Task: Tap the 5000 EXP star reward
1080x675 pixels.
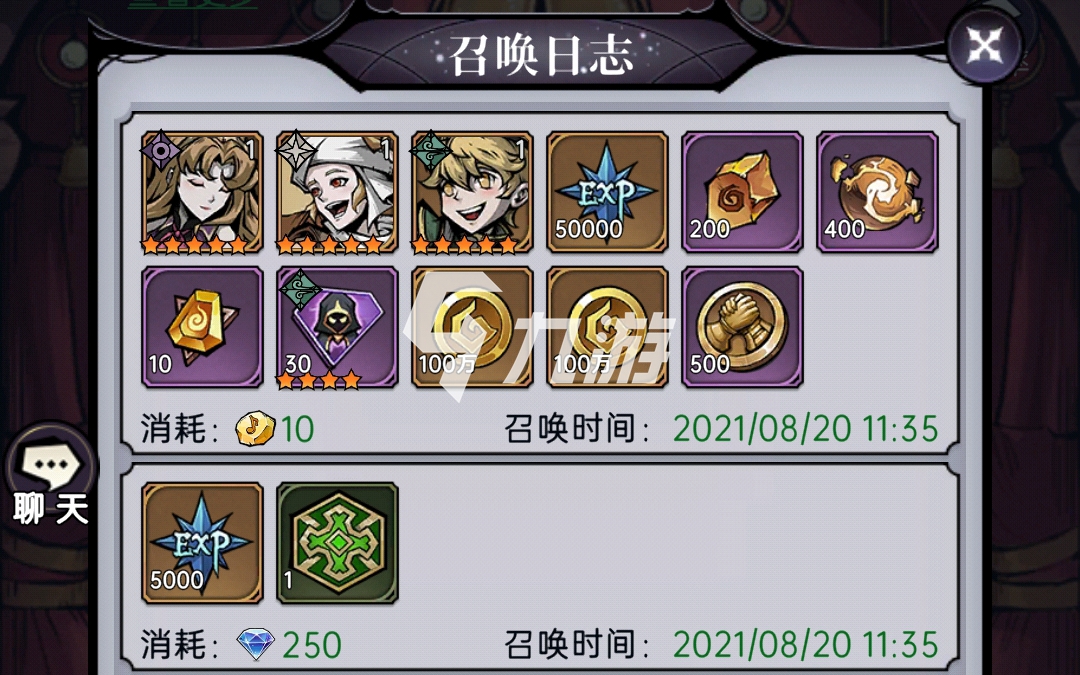Action: point(202,543)
